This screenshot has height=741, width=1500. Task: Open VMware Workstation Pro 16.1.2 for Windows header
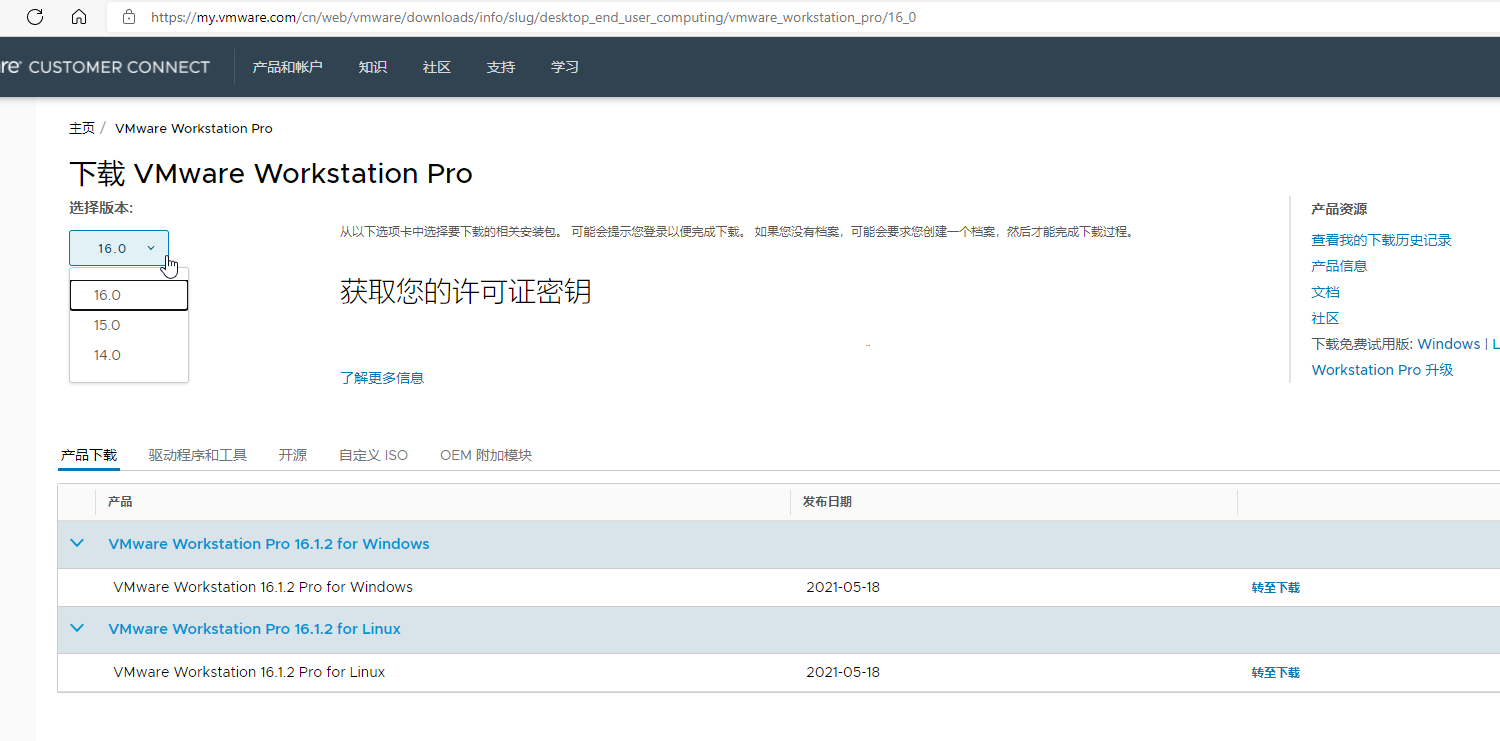pyautogui.click(x=269, y=544)
